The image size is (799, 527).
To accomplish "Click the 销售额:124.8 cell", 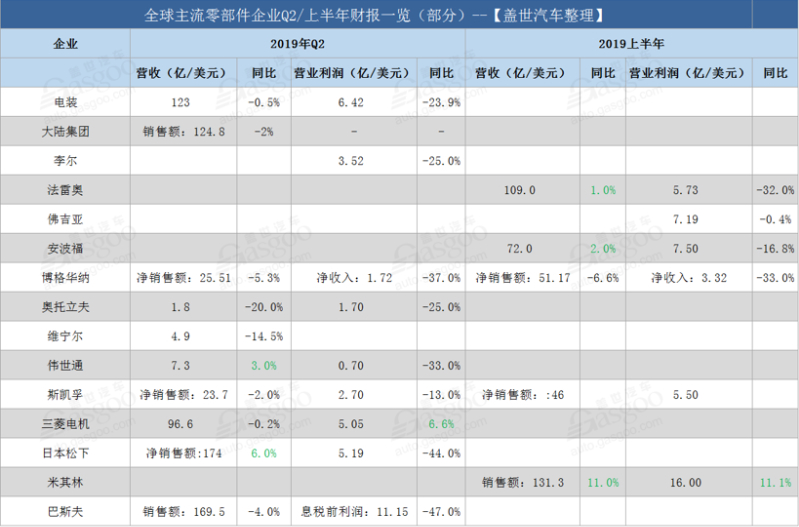I will [181, 131].
